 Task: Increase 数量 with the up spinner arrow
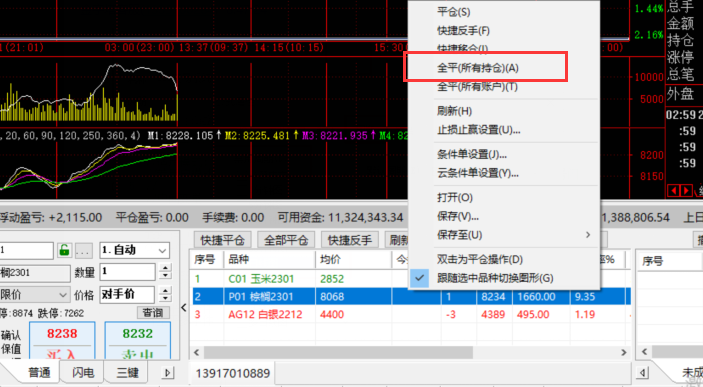tap(165, 268)
